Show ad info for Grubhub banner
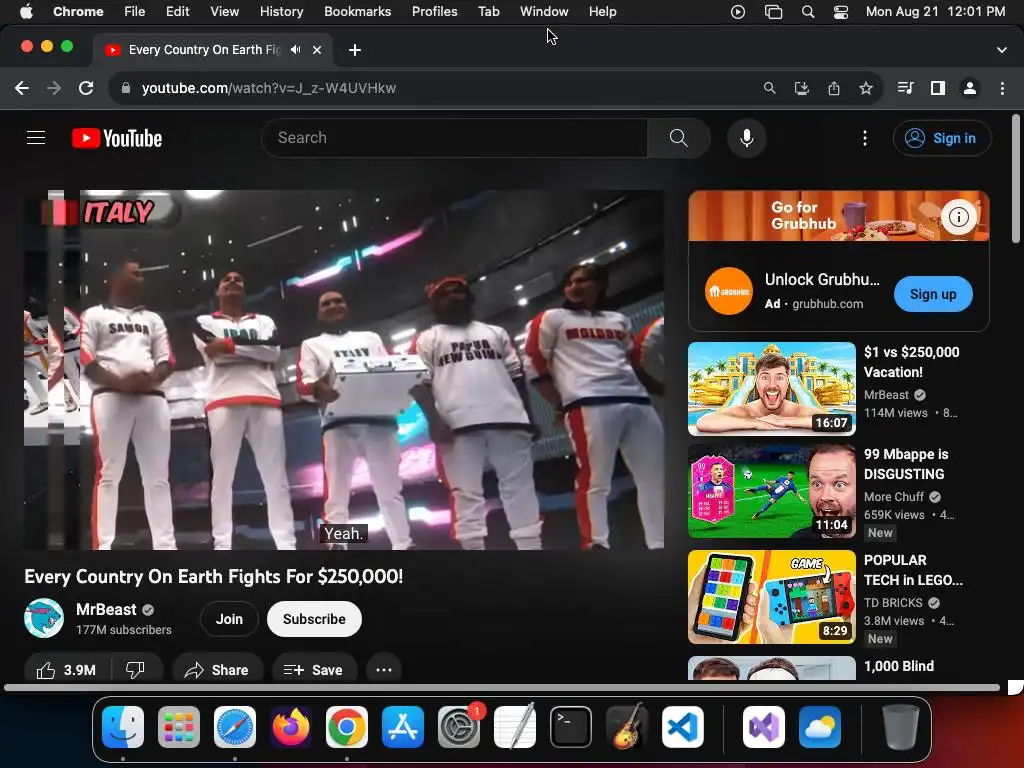The image size is (1024, 768). point(958,217)
